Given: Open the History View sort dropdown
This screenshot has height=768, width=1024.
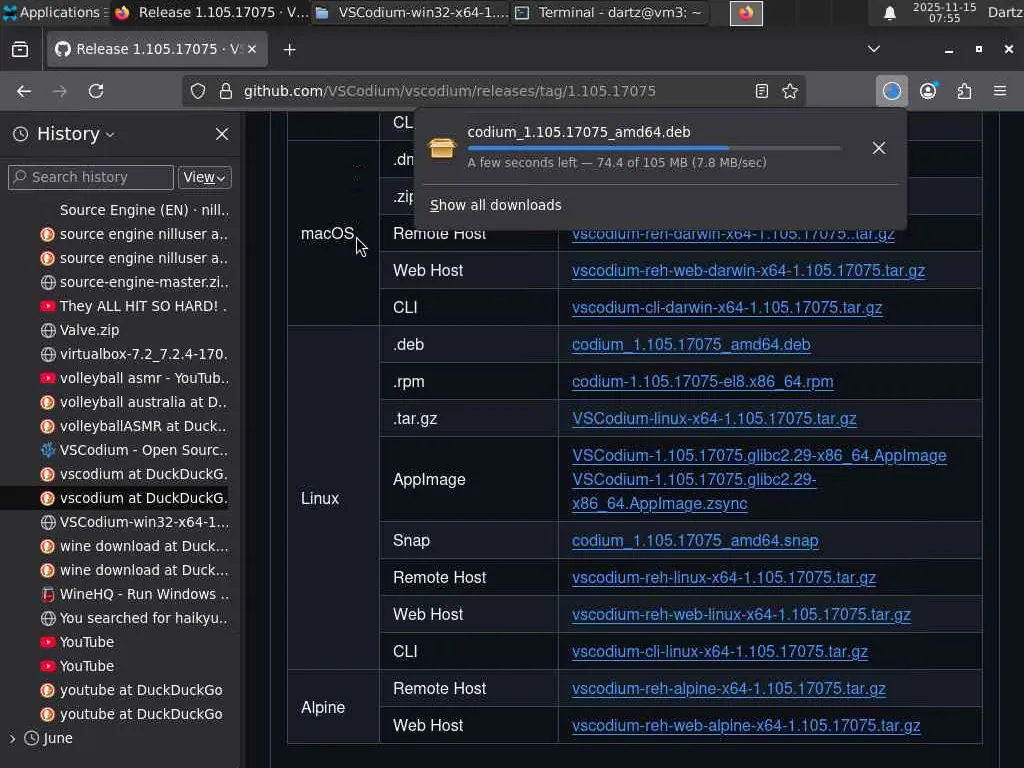Looking at the screenshot, I should pyautogui.click(x=204, y=177).
